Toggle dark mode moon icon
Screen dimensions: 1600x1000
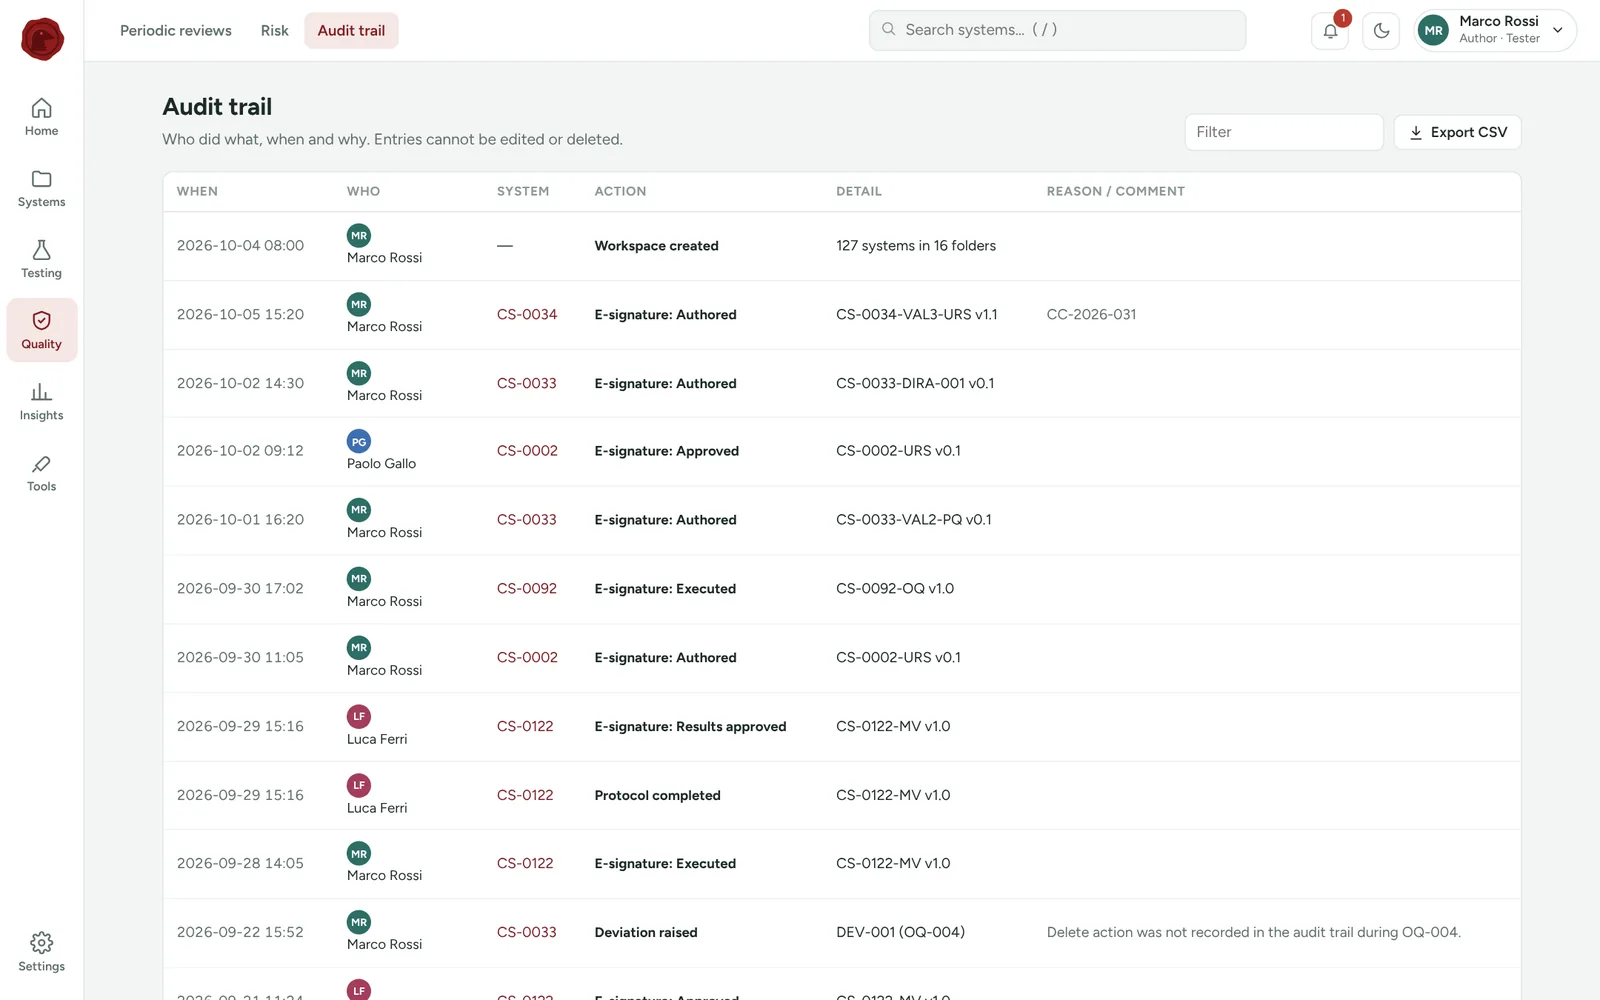click(x=1381, y=31)
